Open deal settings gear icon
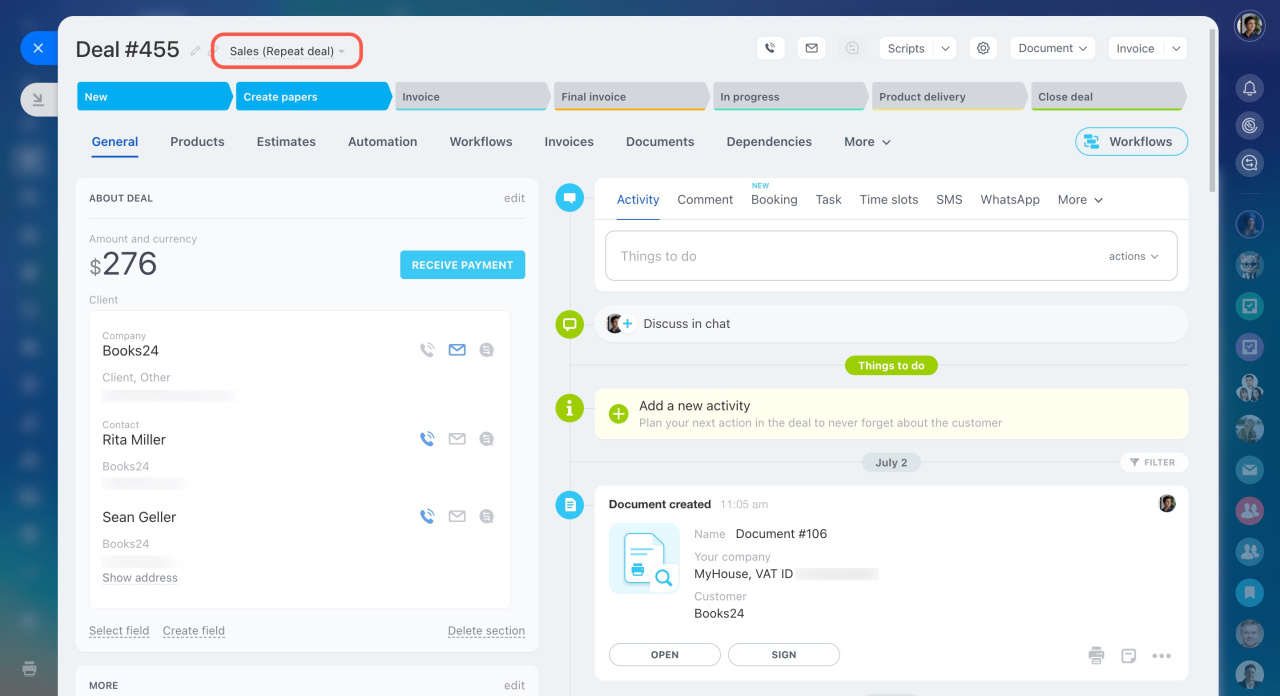Image resolution: width=1280 pixels, height=696 pixels. (983, 48)
